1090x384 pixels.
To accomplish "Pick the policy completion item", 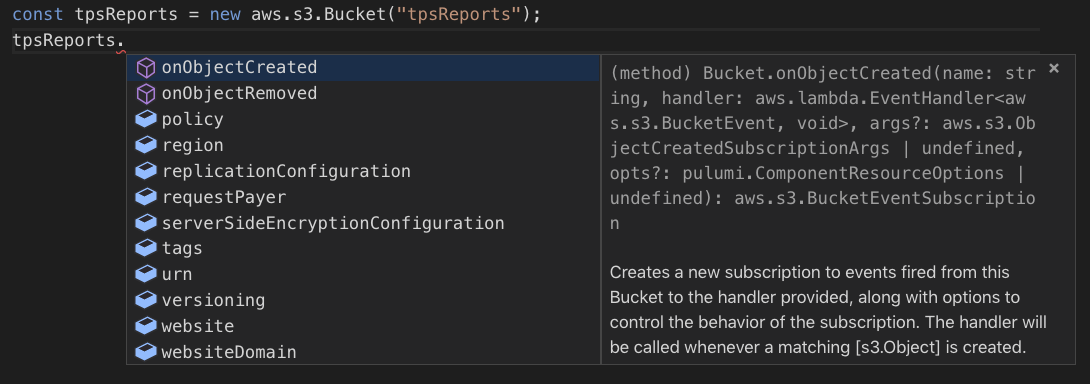I will pyautogui.click(x=363, y=119).
